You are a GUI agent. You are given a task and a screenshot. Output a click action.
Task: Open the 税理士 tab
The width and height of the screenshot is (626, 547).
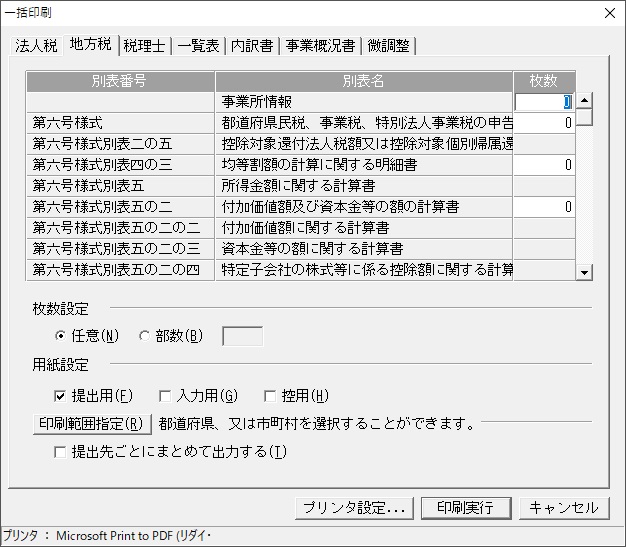coord(144,46)
